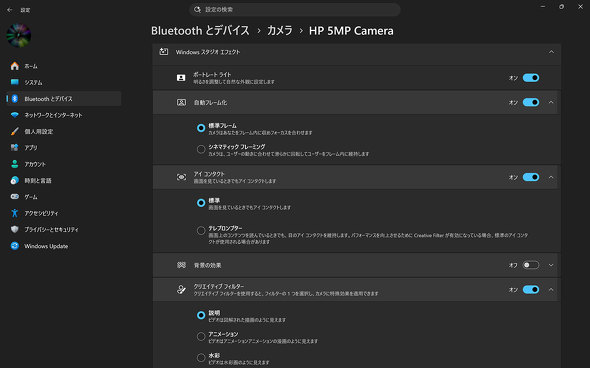Click the 背景の効果 icon

181,265
